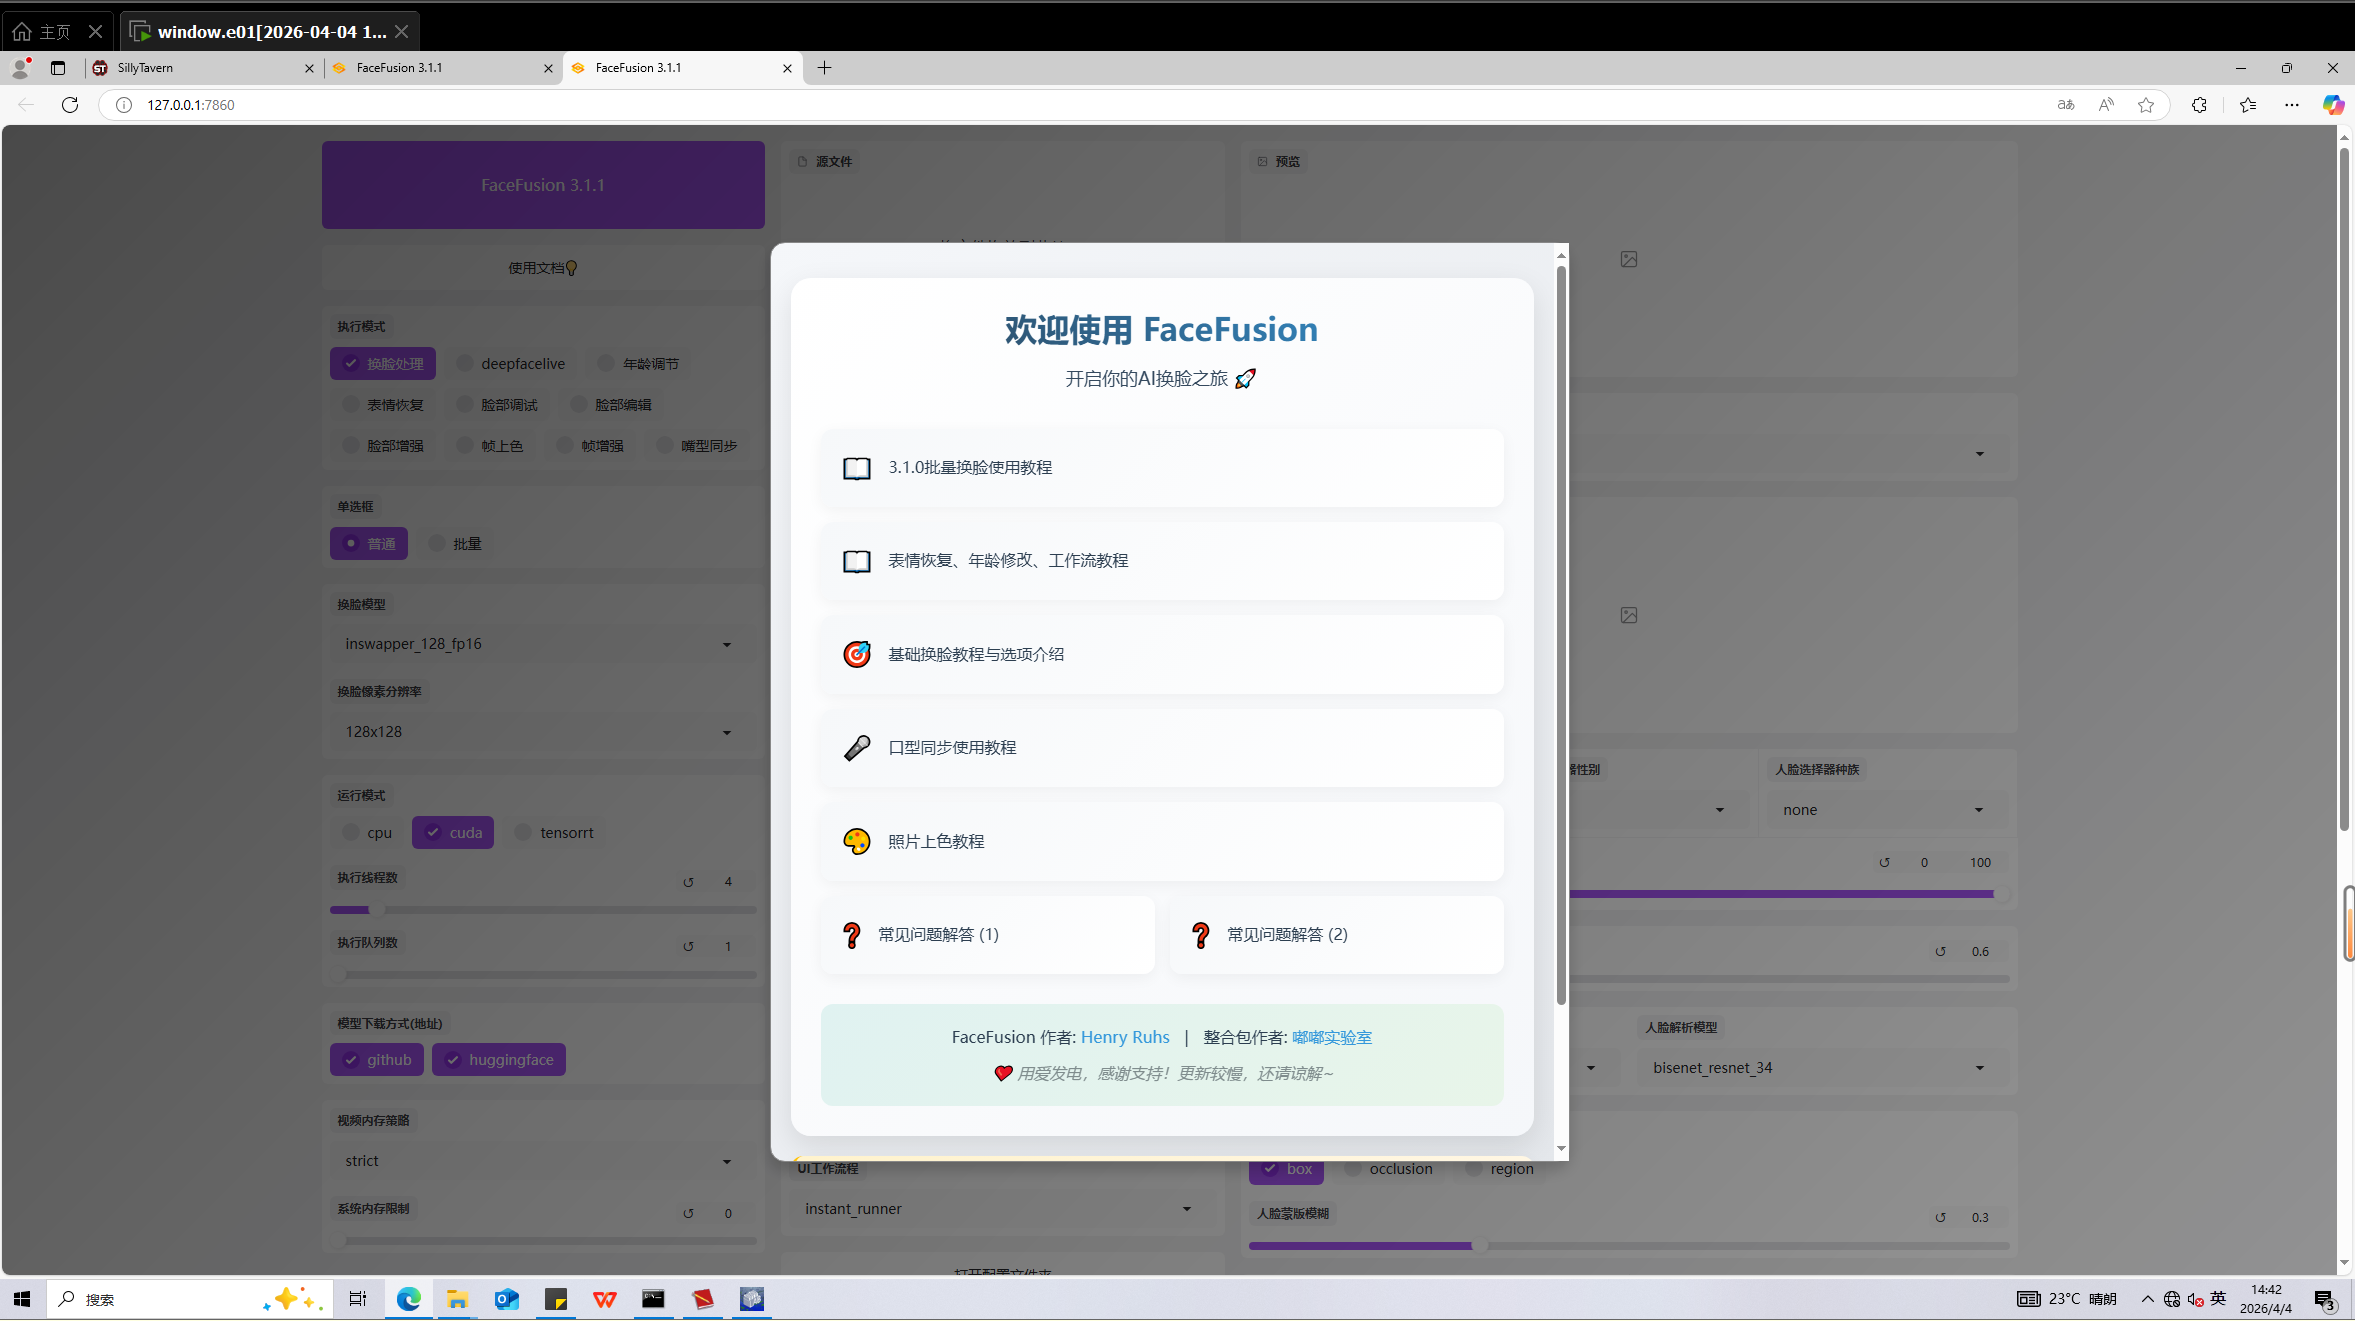The height and width of the screenshot is (1321, 2355).
Task: Click the 执行线程数 slider track
Action: tap(543, 910)
